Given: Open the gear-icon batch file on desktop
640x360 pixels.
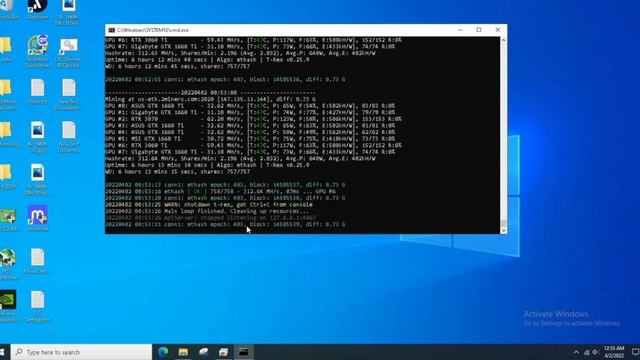Looking at the screenshot, I should pyautogui.click(x=68, y=51).
